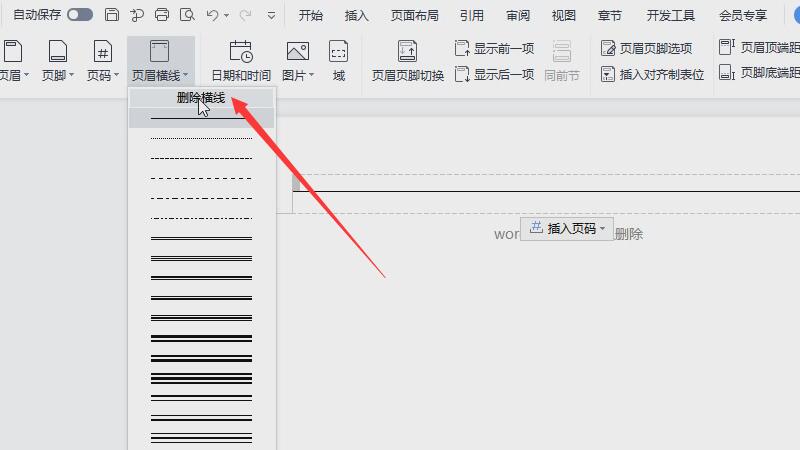
Task: Select the fine dotted line style
Action: 202,138
